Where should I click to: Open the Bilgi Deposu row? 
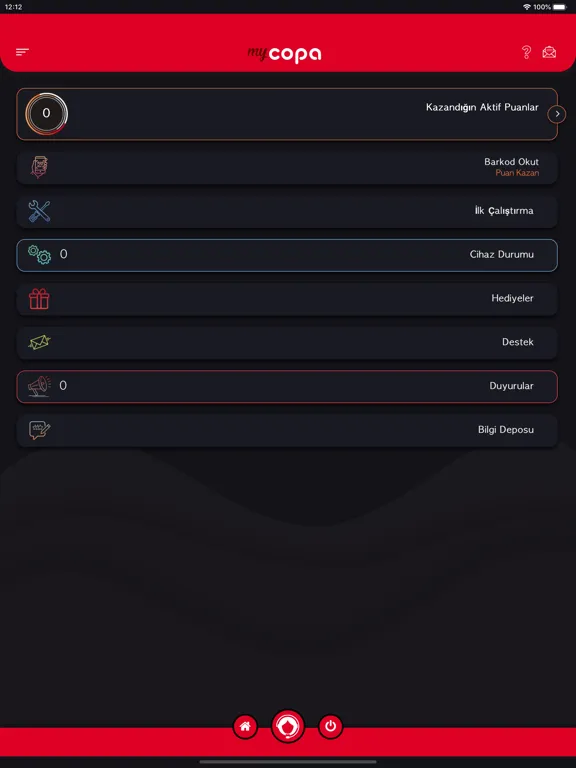(287, 430)
